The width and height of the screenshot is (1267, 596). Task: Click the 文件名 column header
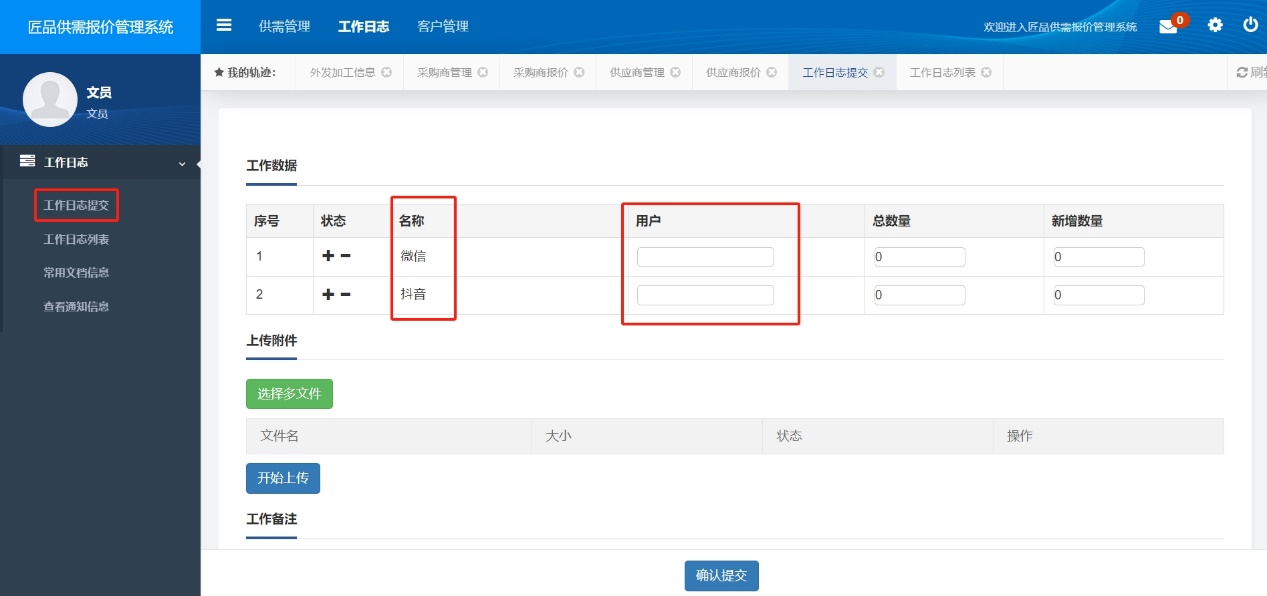point(280,436)
